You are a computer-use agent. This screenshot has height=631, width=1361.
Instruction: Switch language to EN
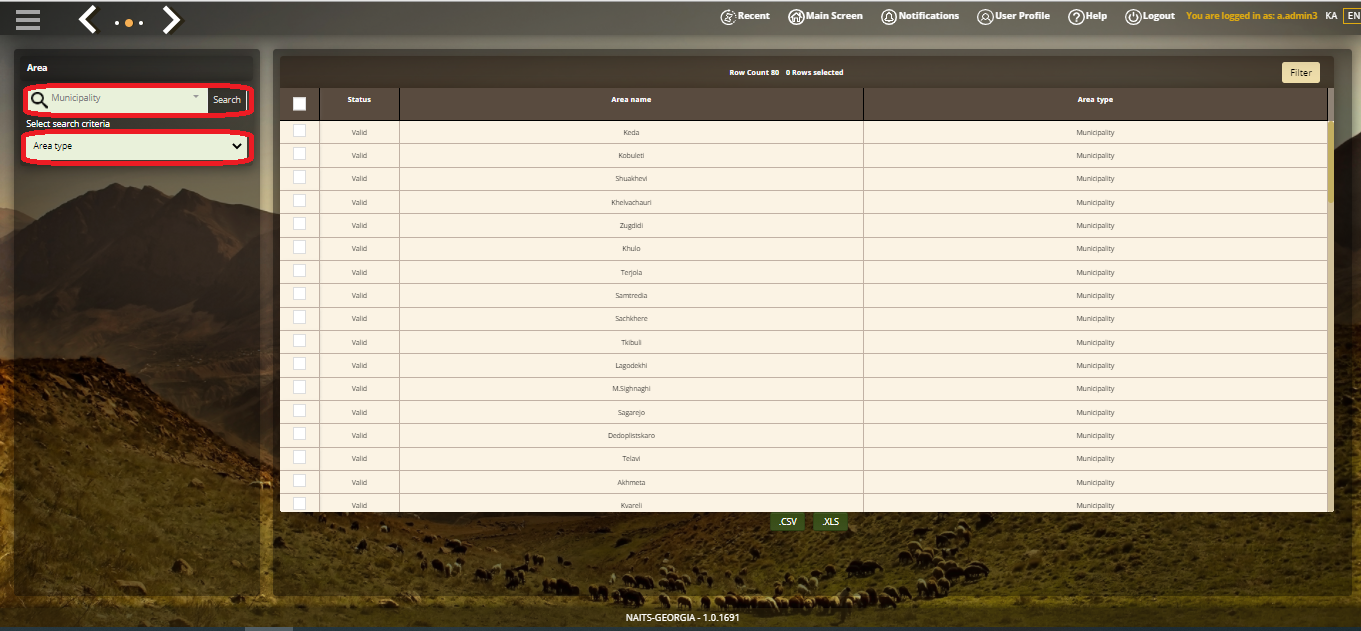point(1352,16)
